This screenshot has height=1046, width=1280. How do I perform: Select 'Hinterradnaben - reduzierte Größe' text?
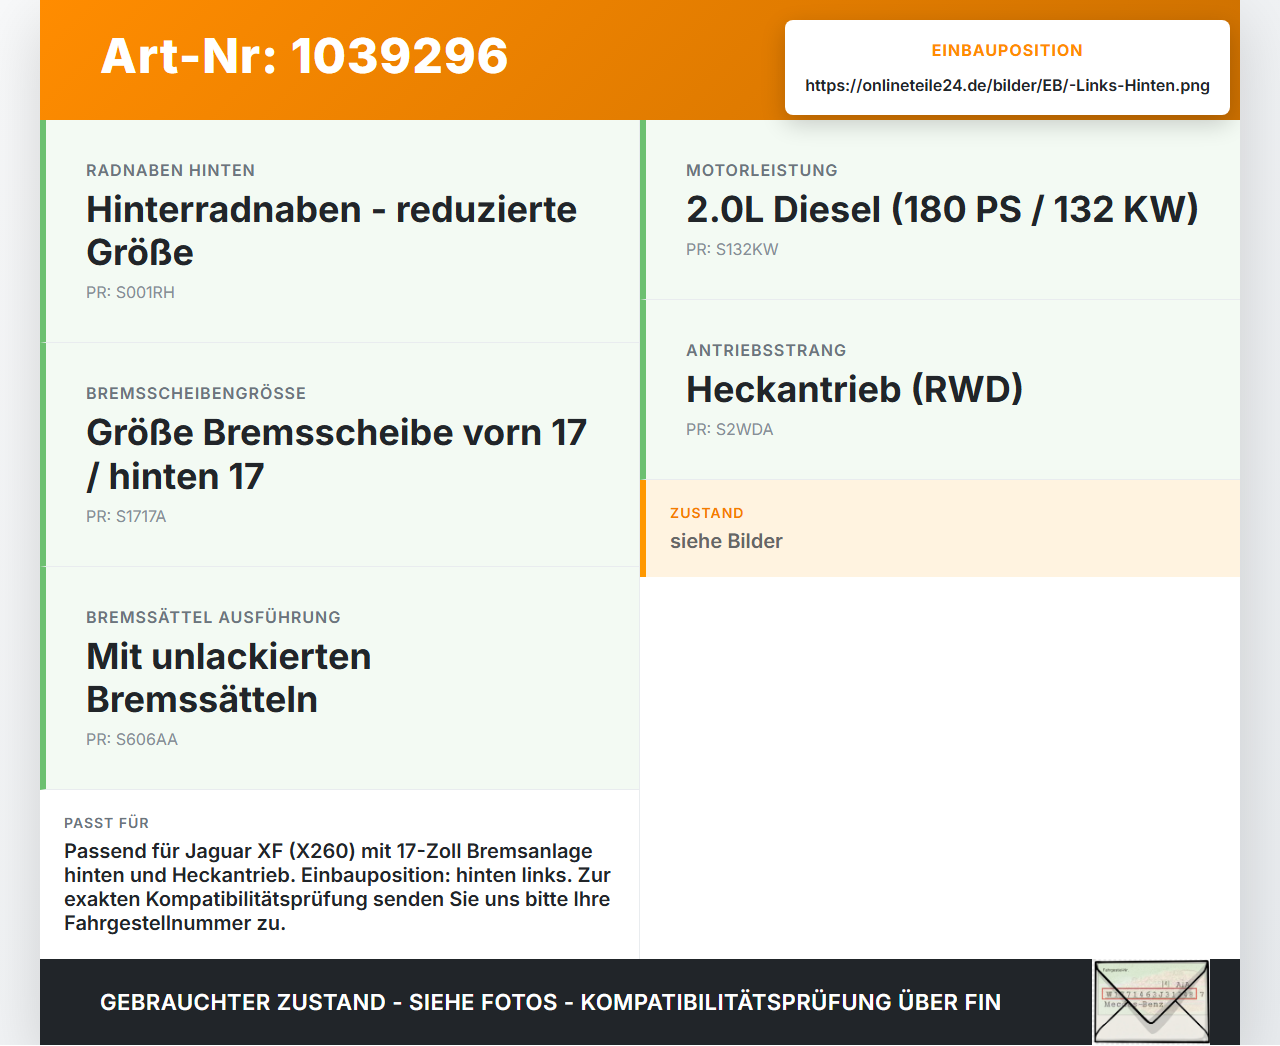tap(331, 231)
